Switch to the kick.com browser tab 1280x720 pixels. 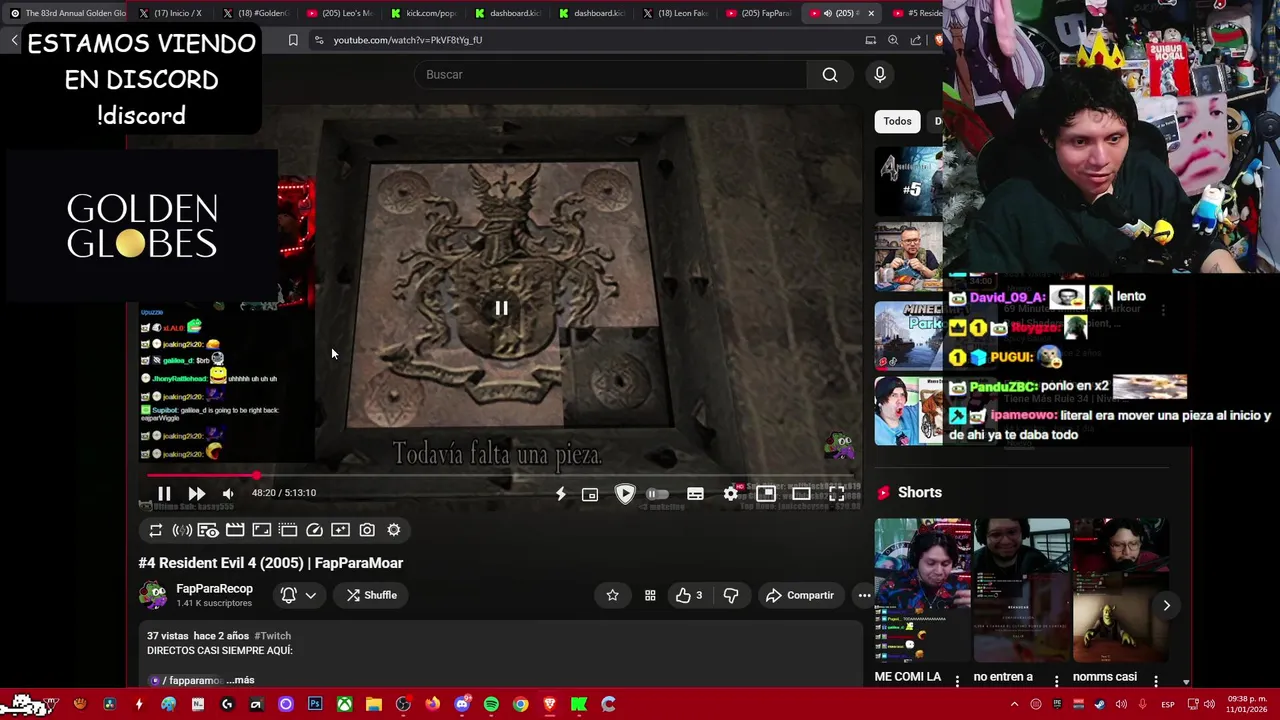[x=423, y=13]
